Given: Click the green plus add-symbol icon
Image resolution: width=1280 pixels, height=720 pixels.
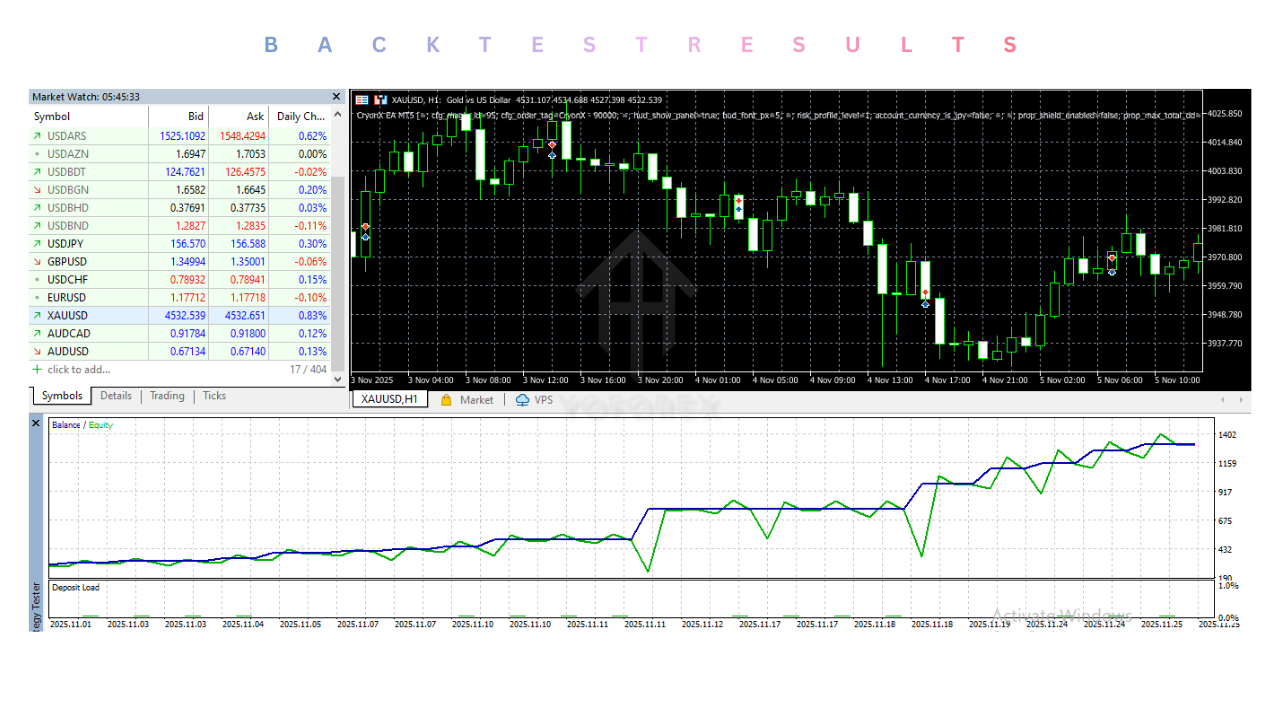Looking at the screenshot, I should pyautogui.click(x=38, y=370).
